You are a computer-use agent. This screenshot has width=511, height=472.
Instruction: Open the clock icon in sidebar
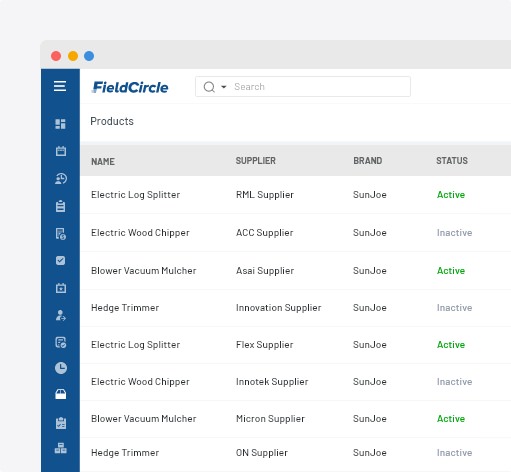[61, 368]
